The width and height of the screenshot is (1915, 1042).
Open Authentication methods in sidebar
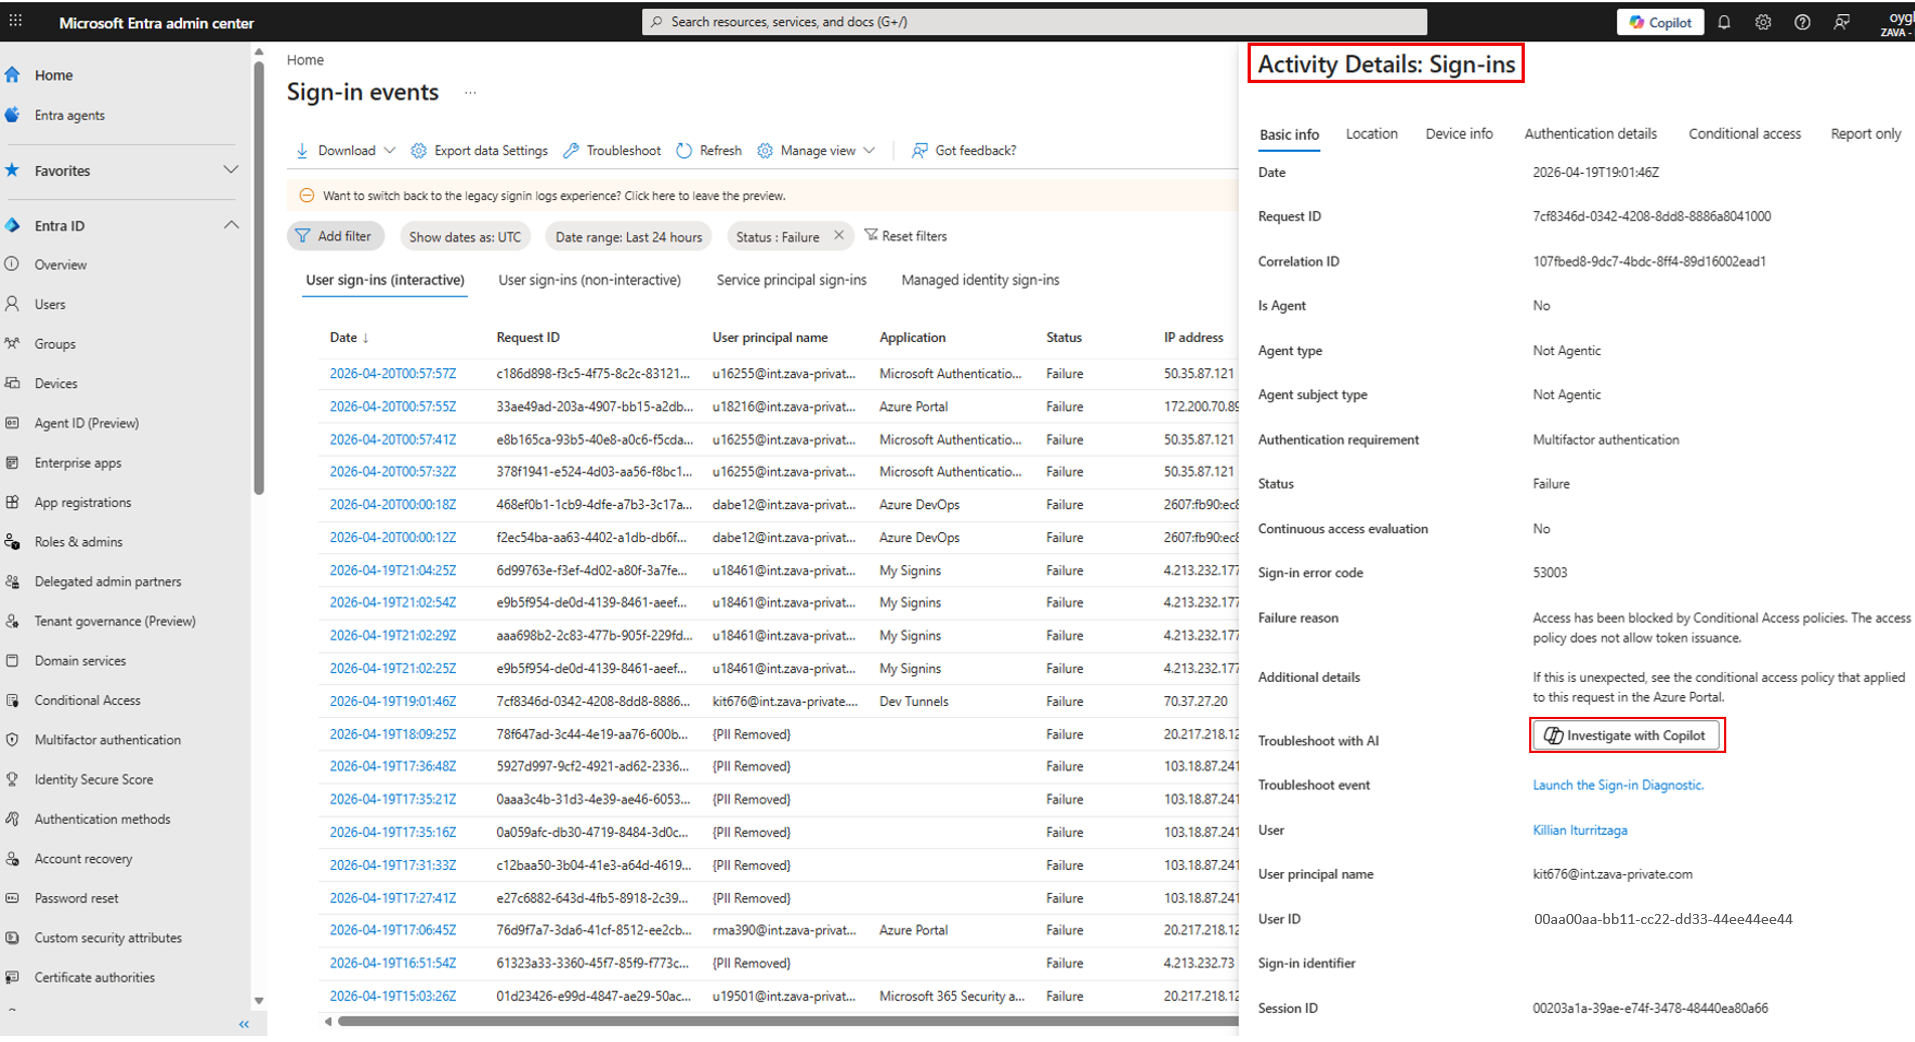pyautogui.click(x=103, y=819)
